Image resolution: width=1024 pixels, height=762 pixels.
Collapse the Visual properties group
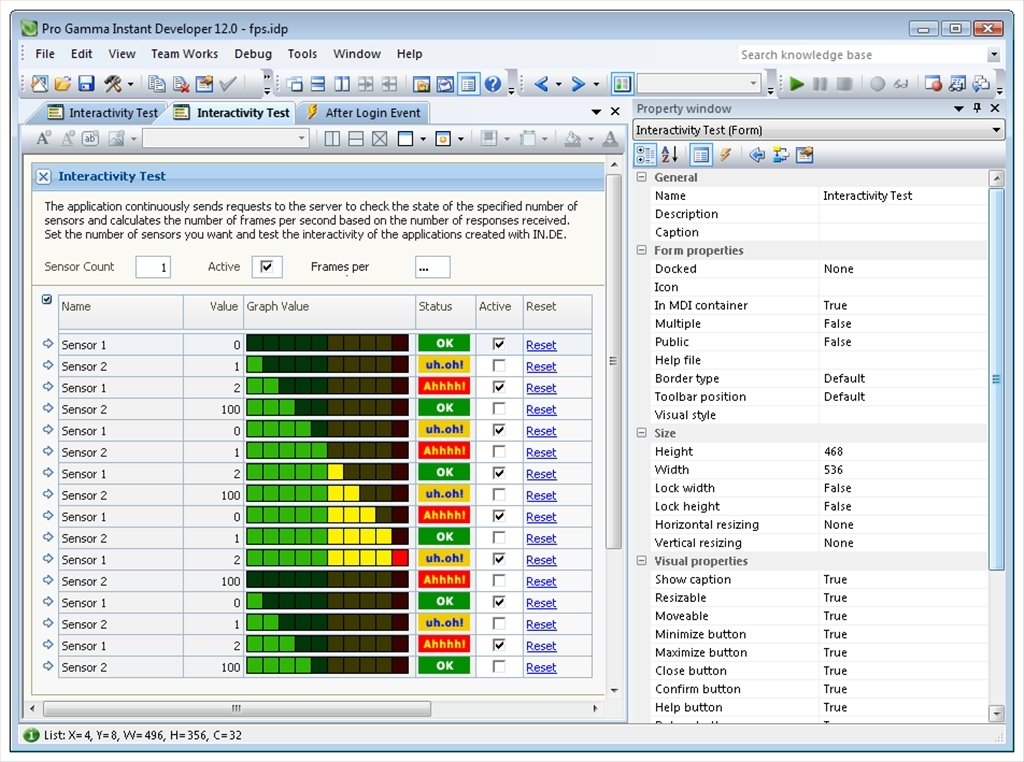pos(642,561)
